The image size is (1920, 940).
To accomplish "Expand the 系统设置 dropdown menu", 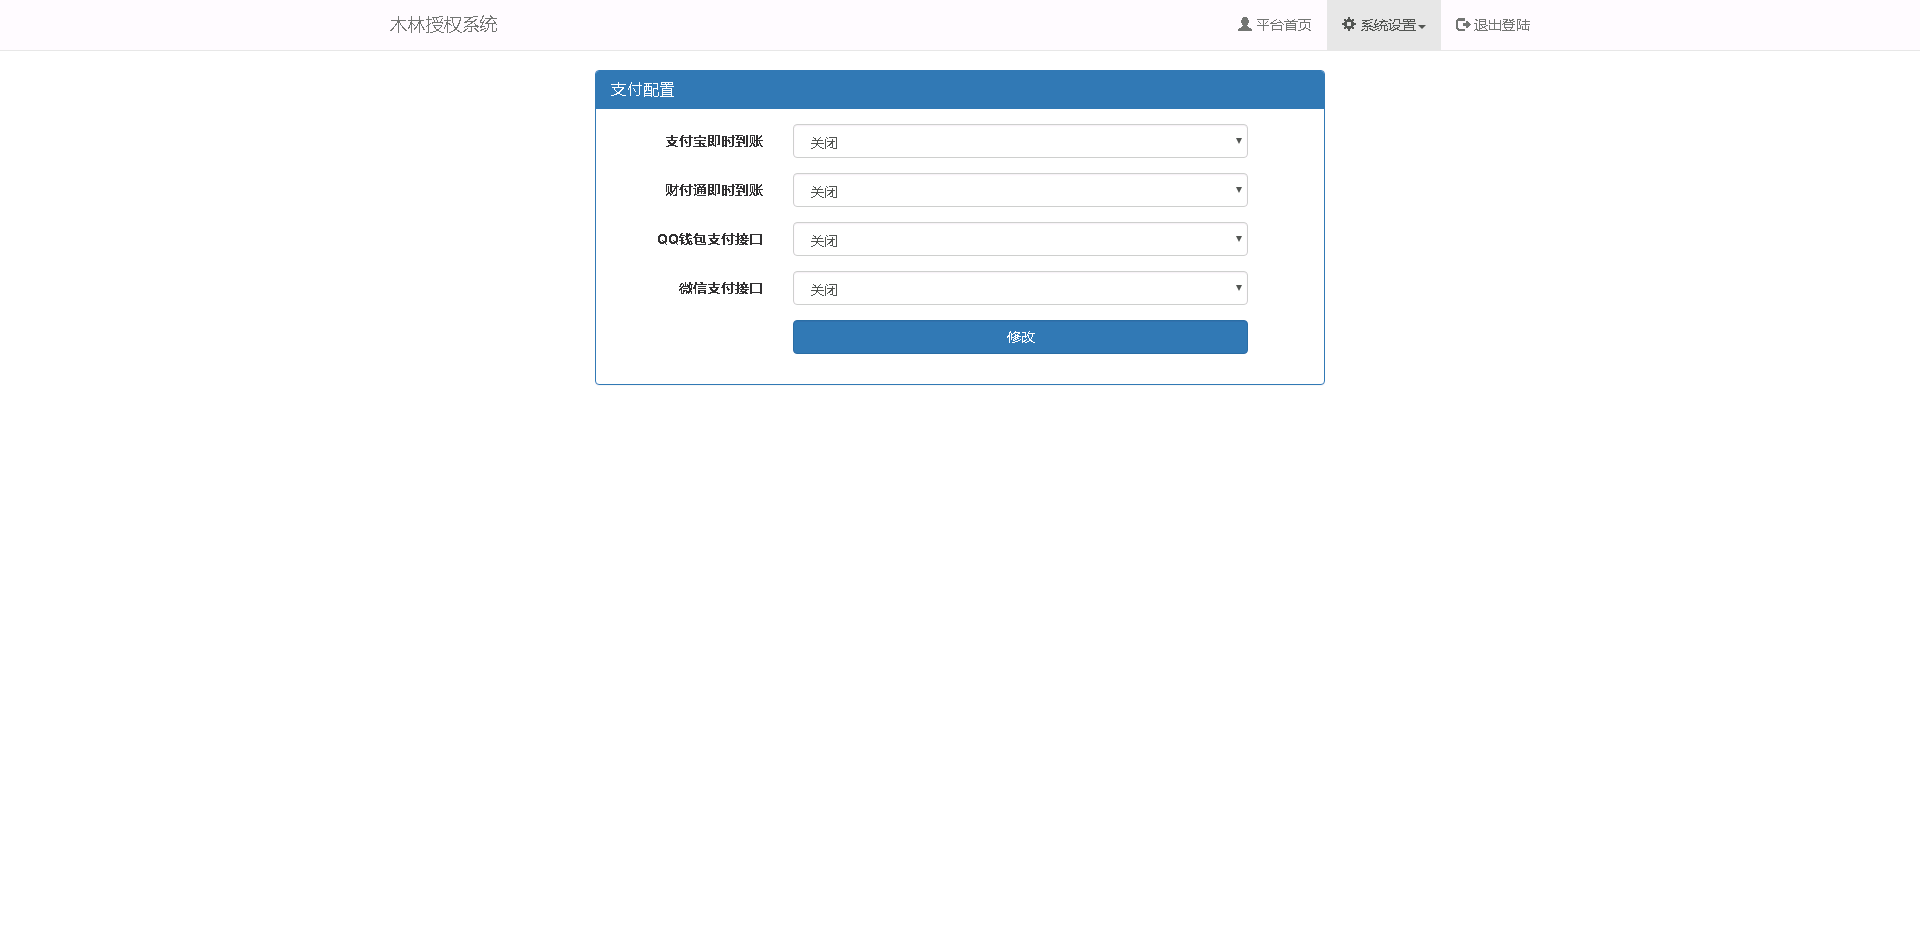I will tap(1384, 25).
